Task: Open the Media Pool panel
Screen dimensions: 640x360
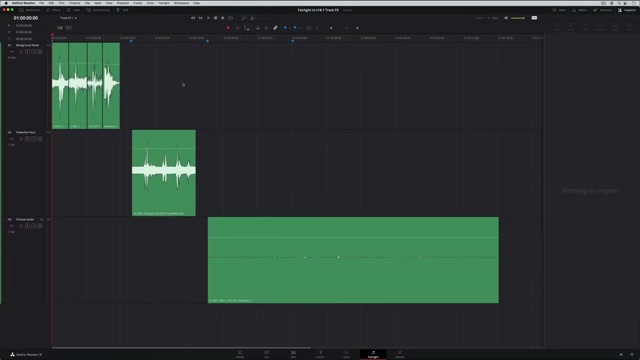Action: pos(30,10)
